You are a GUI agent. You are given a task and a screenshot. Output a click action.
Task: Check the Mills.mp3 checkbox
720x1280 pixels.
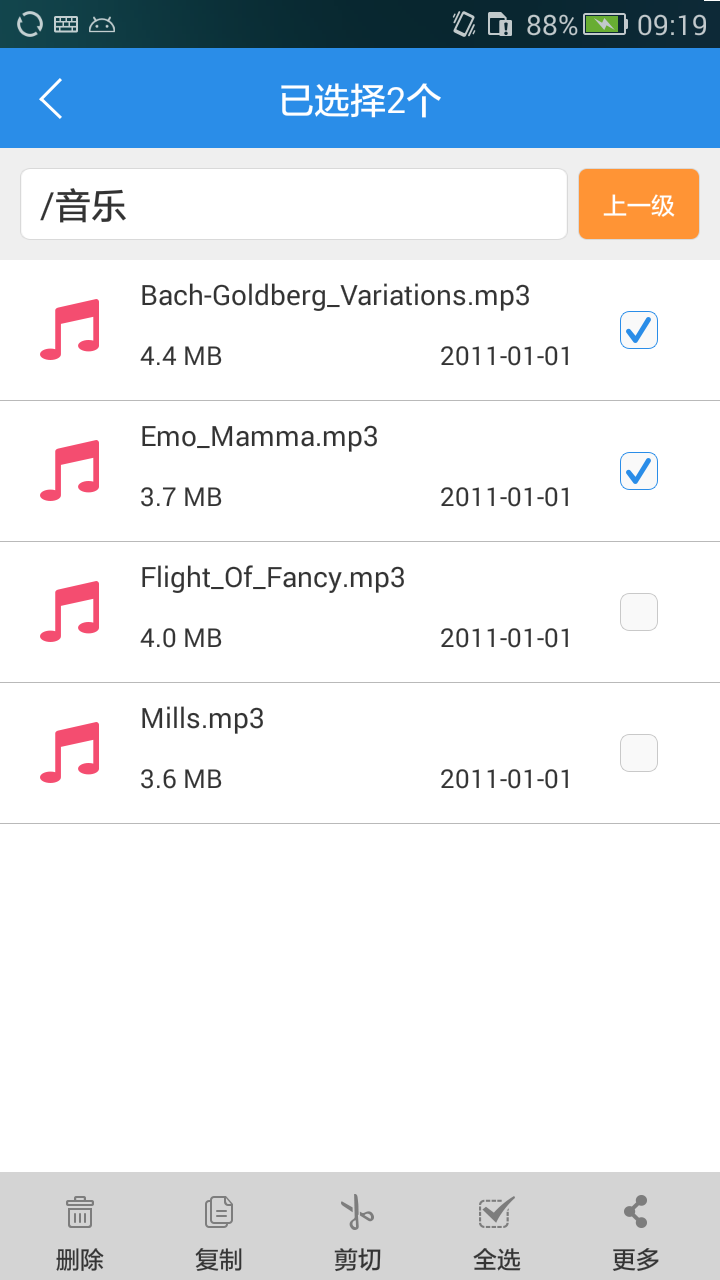click(639, 753)
